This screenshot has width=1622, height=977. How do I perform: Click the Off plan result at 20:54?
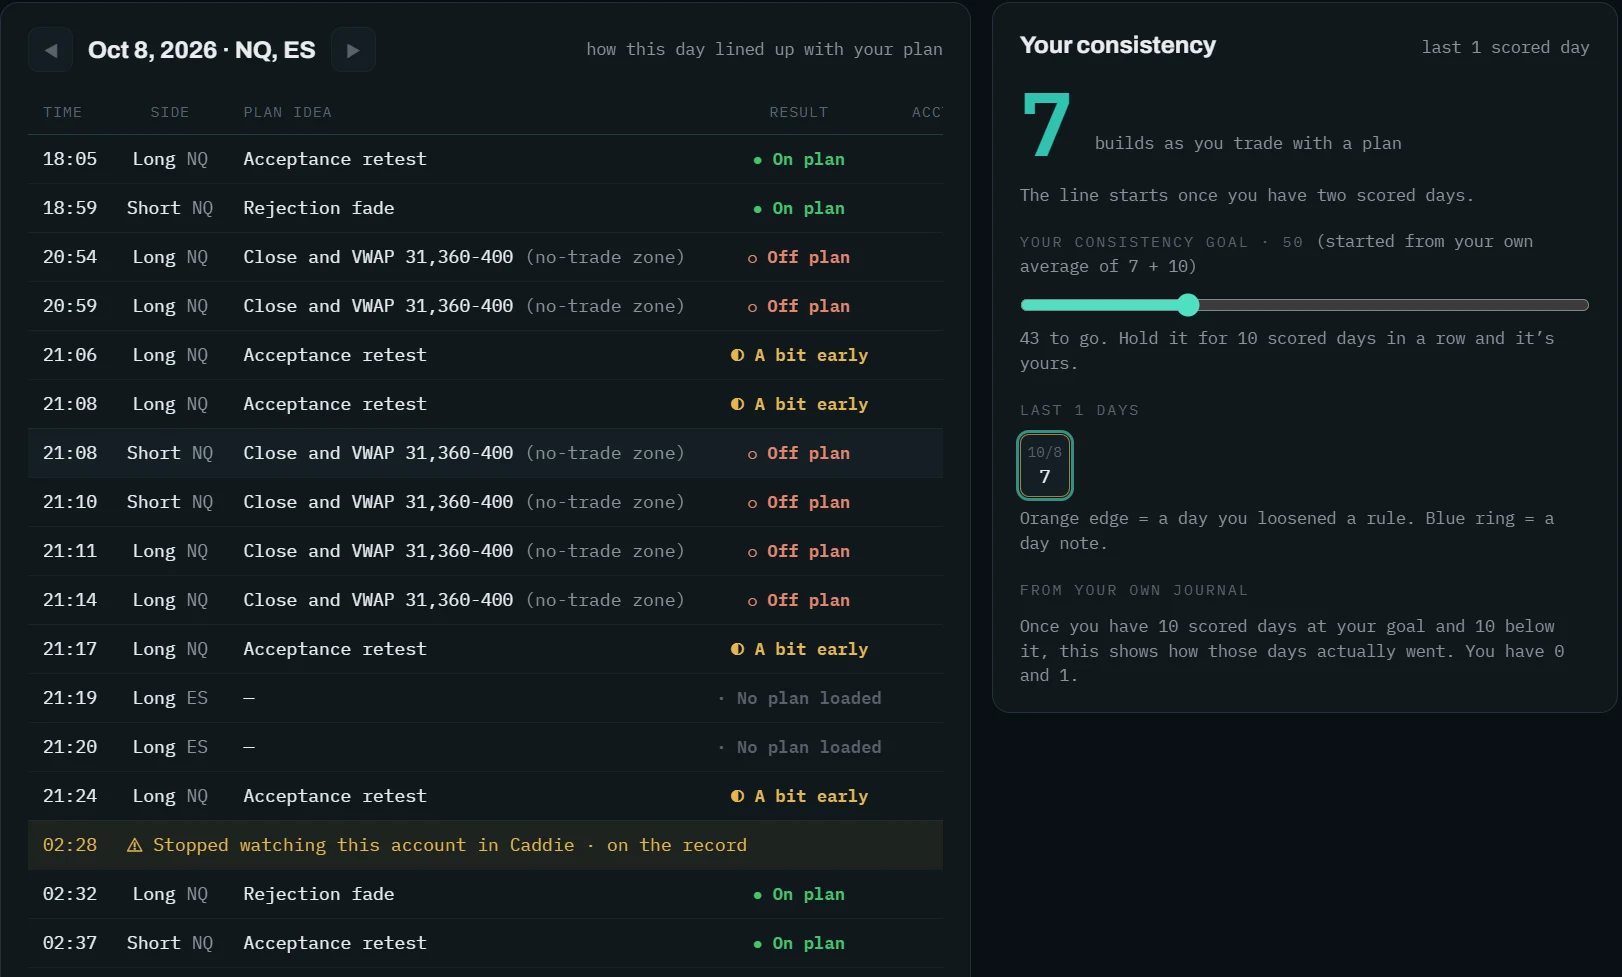click(x=799, y=257)
